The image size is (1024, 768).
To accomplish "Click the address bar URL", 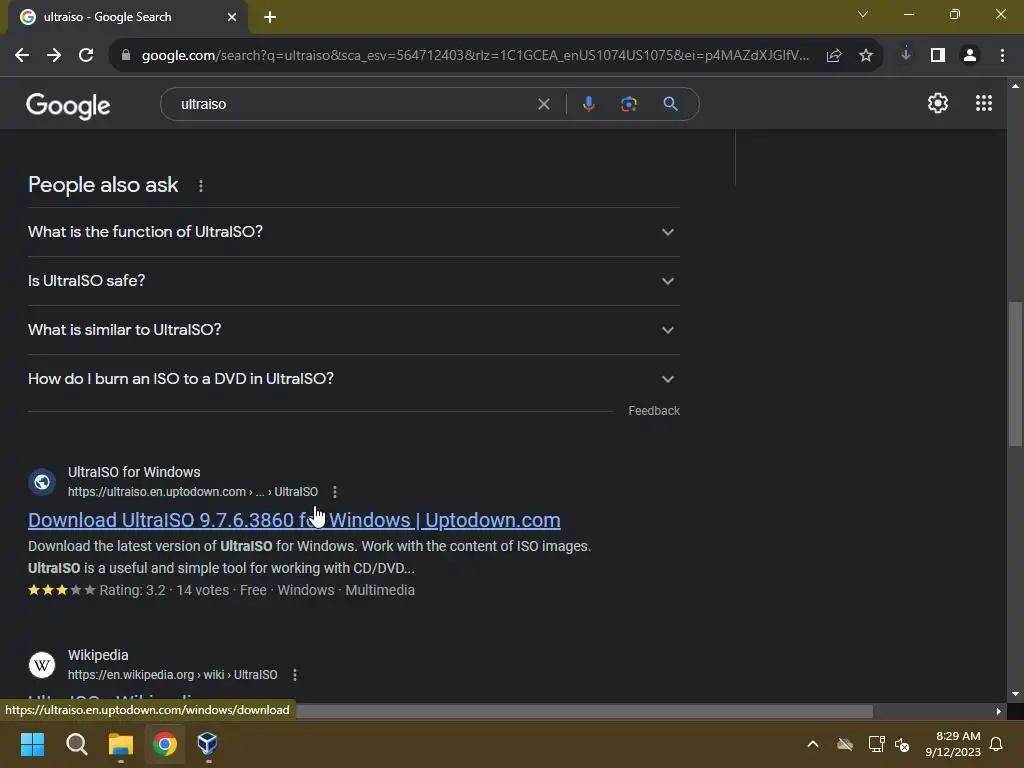I will (475, 56).
